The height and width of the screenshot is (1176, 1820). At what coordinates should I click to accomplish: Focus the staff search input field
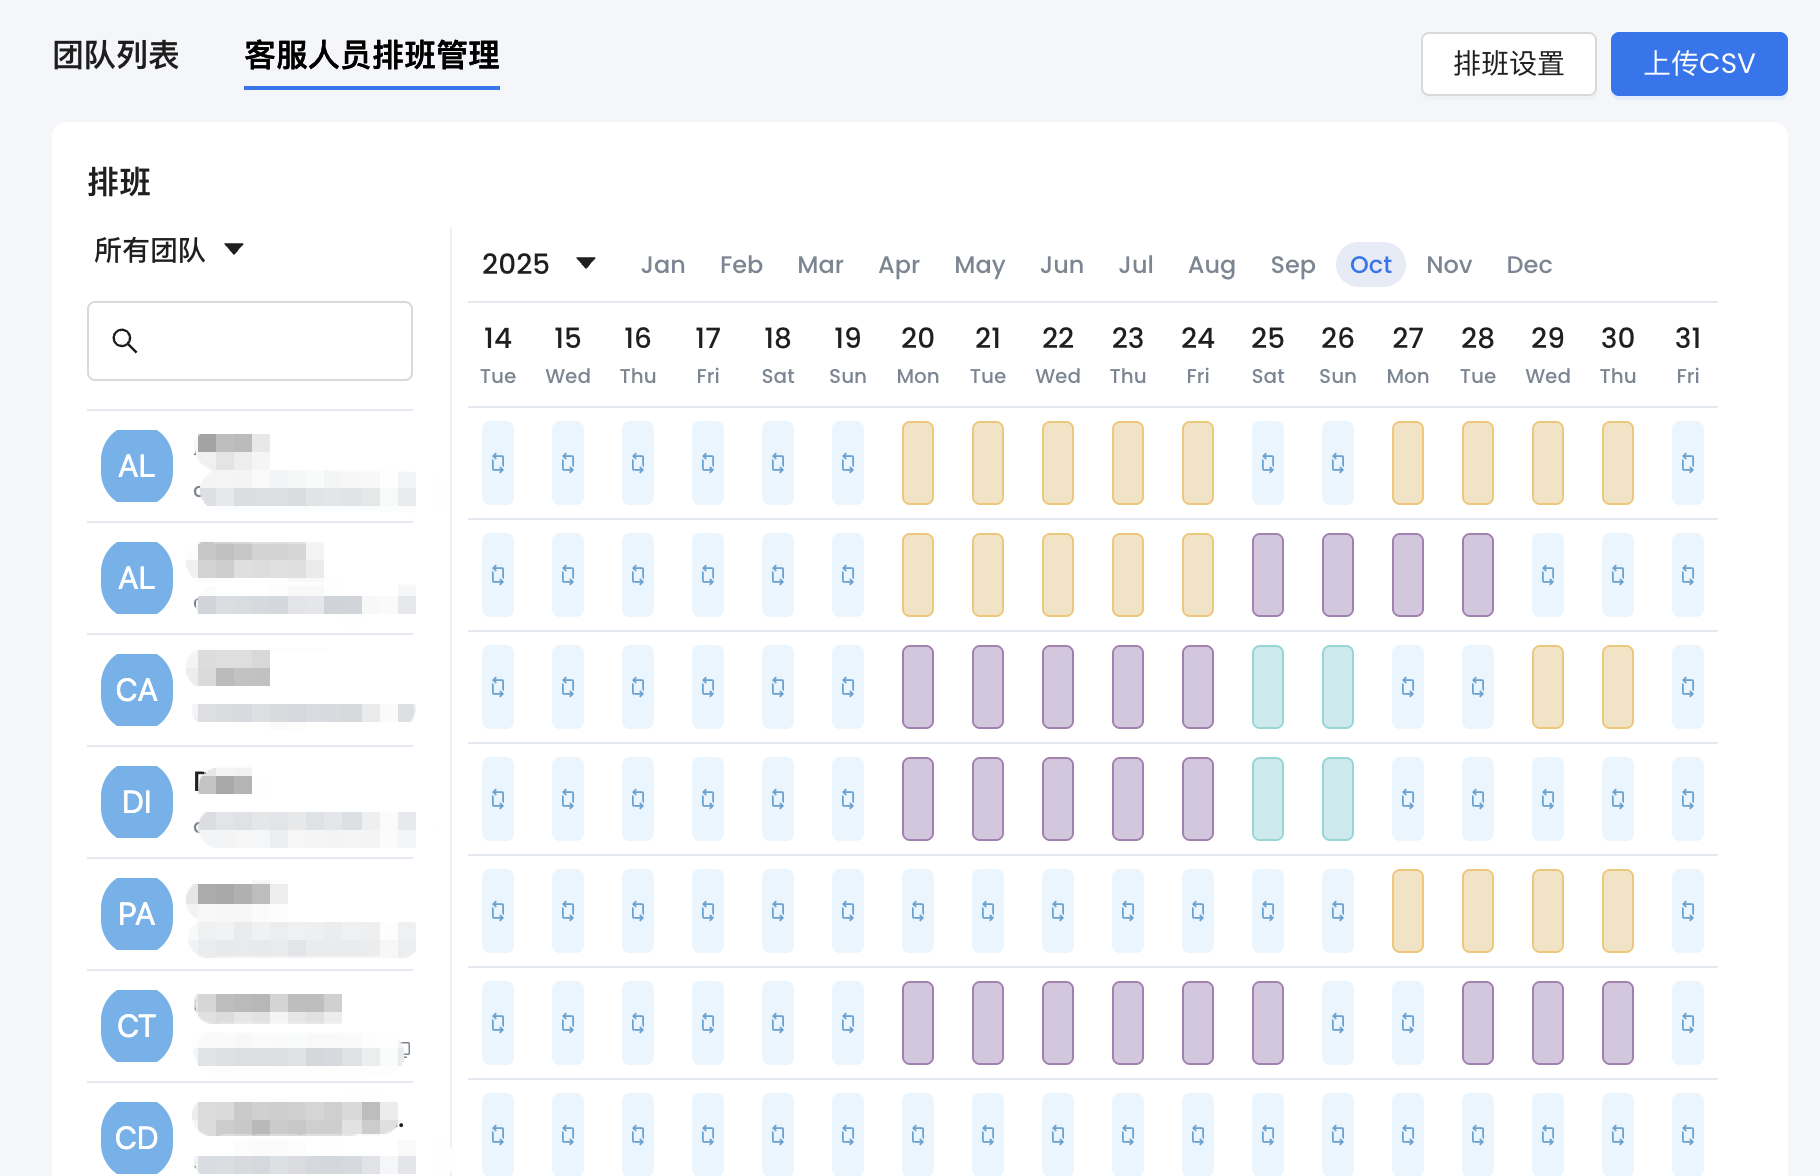point(270,341)
